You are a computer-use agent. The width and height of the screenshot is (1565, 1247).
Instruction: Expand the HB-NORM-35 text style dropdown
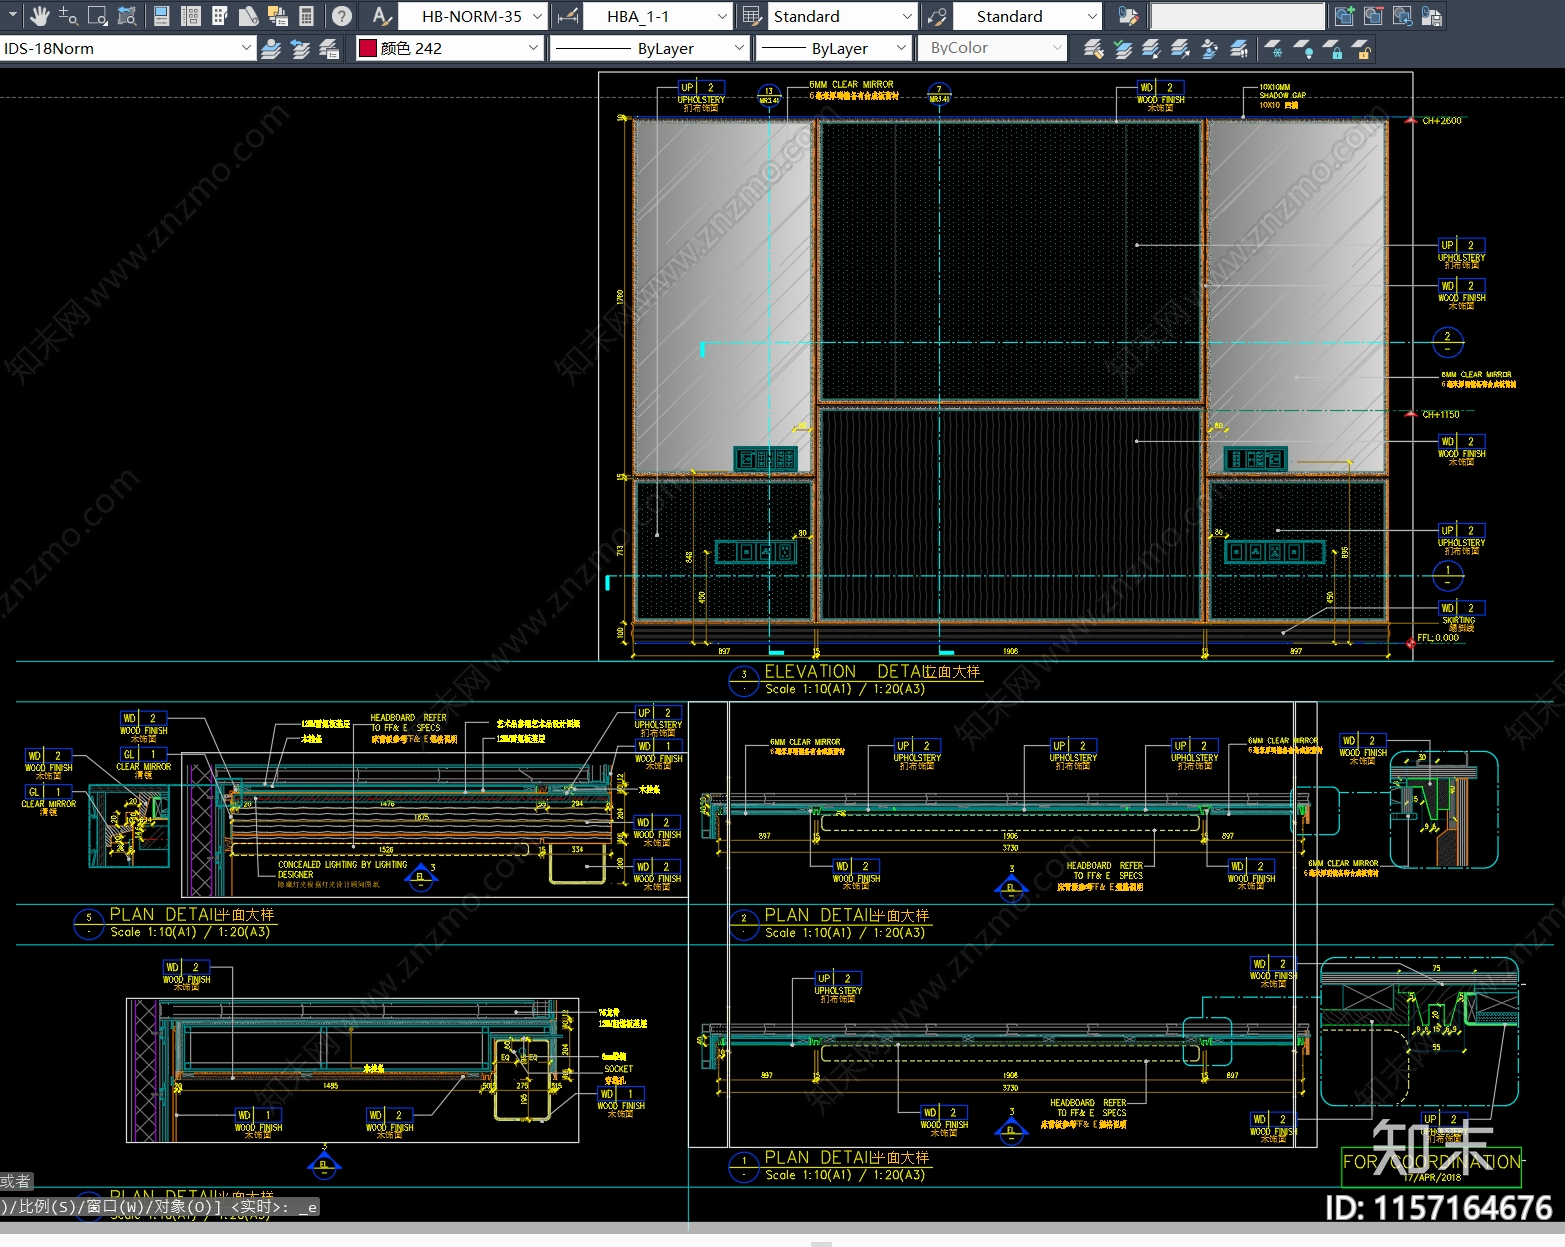pos(537,16)
